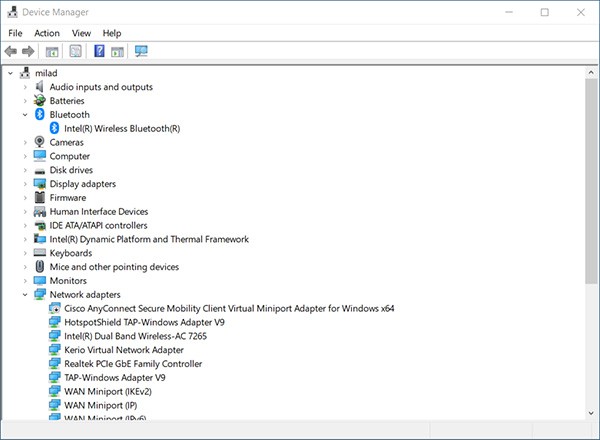The height and width of the screenshot is (440, 600).
Task: Click the Display adapters icon
Action: pyautogui.click(x=40, y=184)
